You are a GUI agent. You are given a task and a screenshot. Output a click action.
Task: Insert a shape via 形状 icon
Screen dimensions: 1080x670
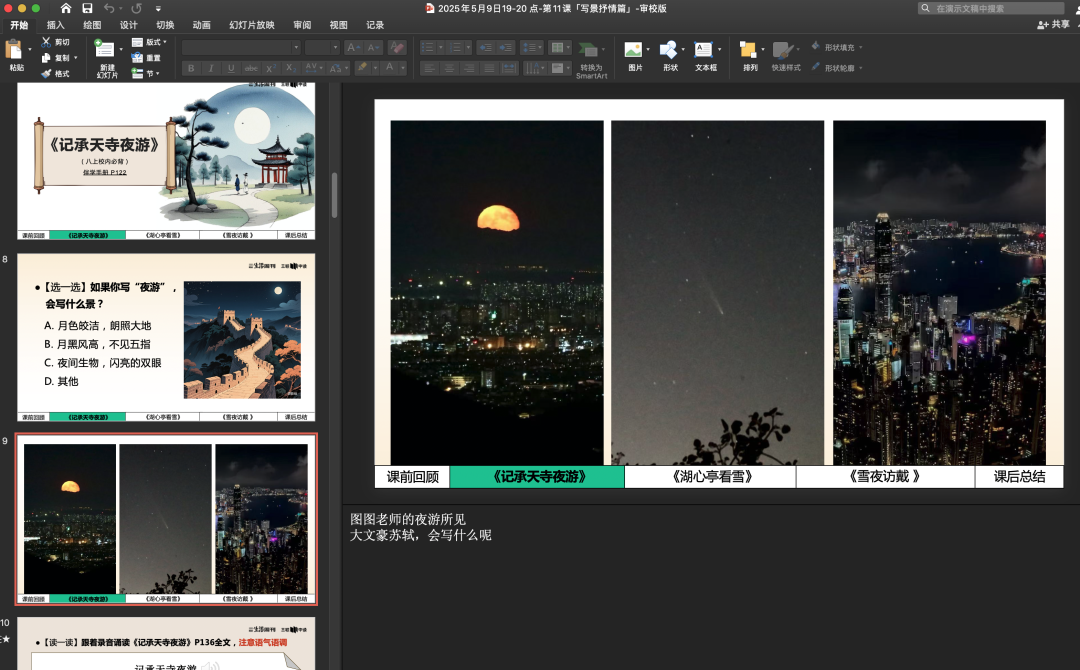click(669, 50)
